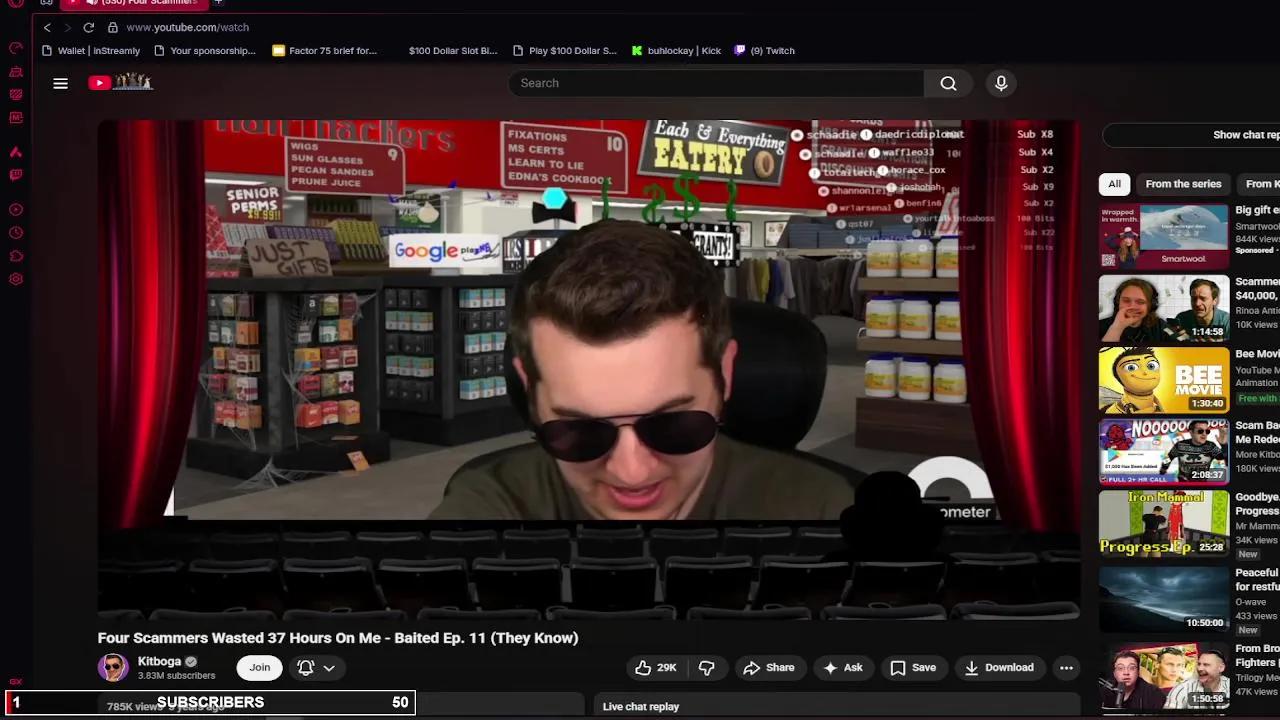Open the 10:50:00 peaceful video thumbnail
The image size is (1280, 720).
pos(1164,598)
